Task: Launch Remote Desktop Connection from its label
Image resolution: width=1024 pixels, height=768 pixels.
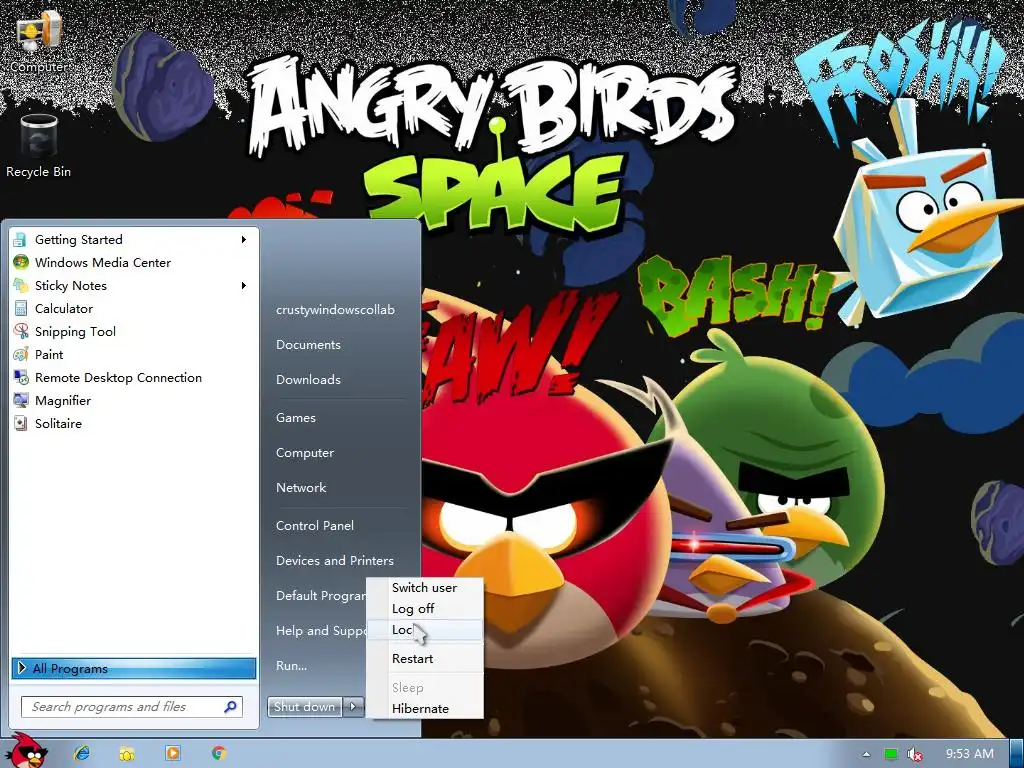Action: tap(118, 377)
